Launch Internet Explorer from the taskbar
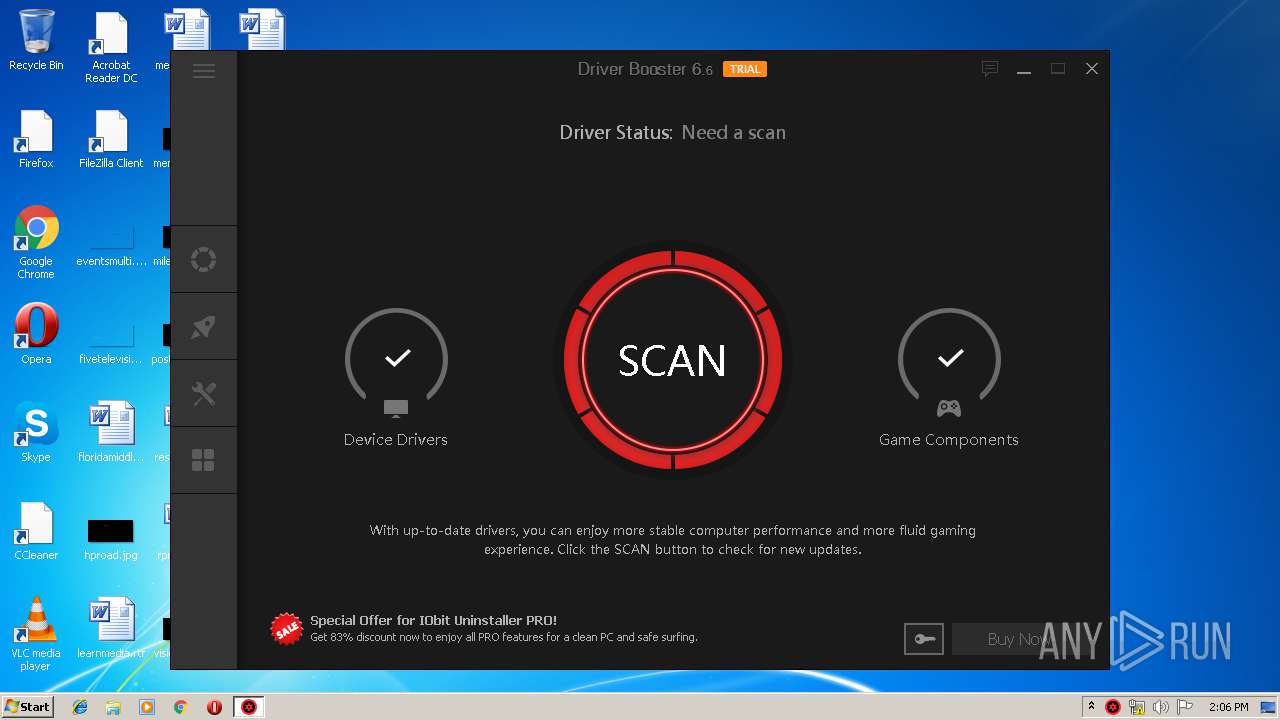 coord(80,707)
